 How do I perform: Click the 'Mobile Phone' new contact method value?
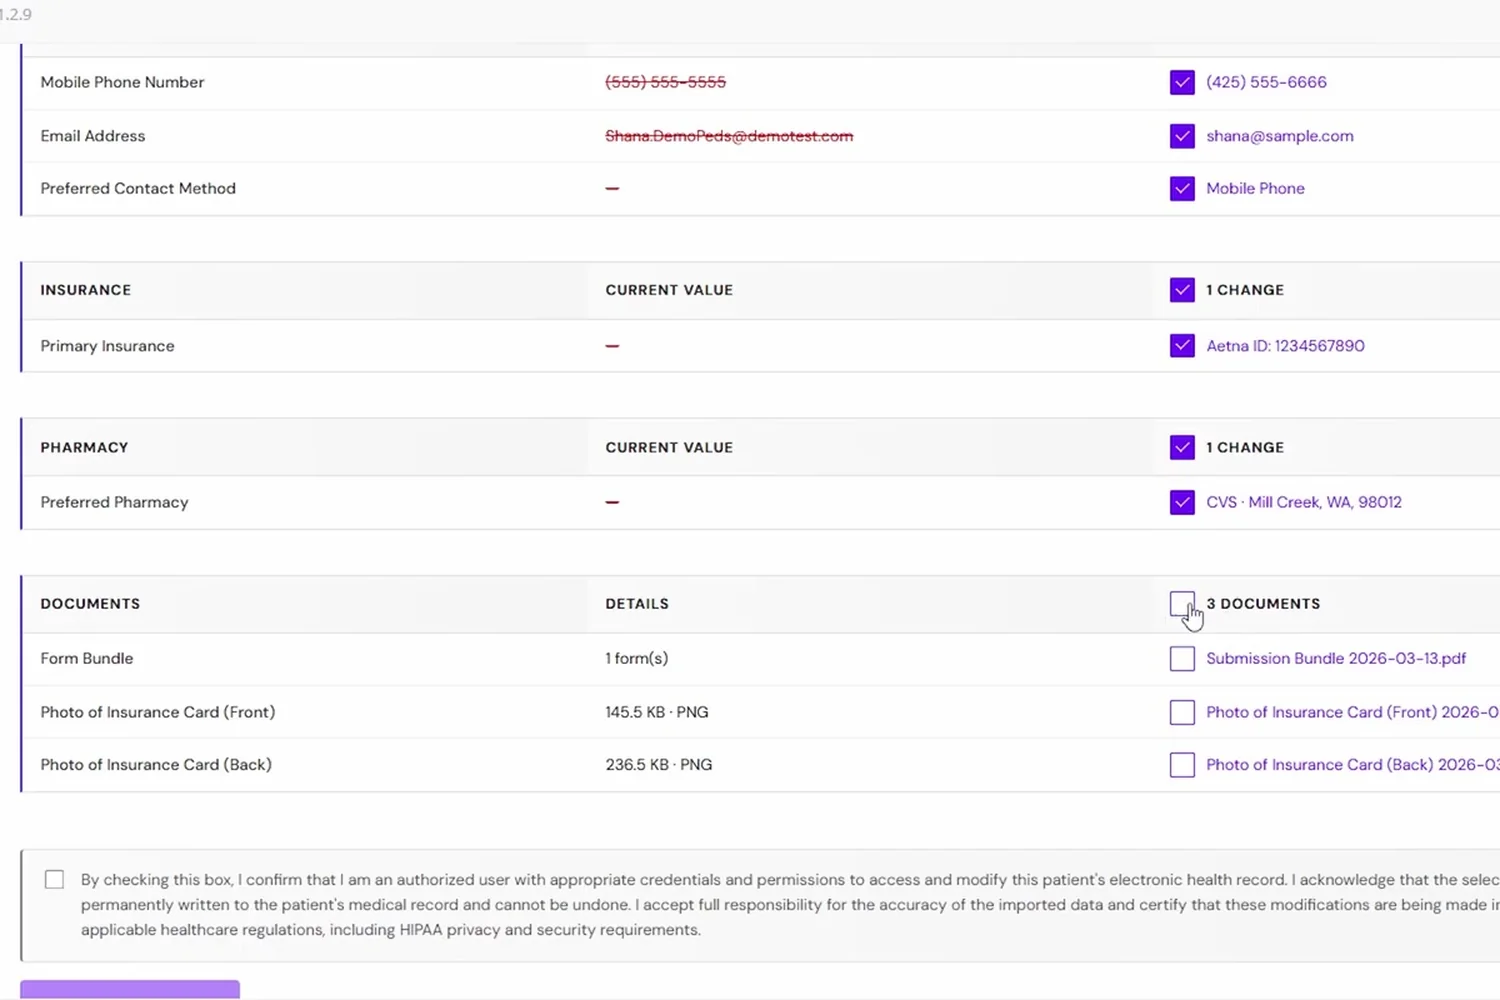(1255, 188)
